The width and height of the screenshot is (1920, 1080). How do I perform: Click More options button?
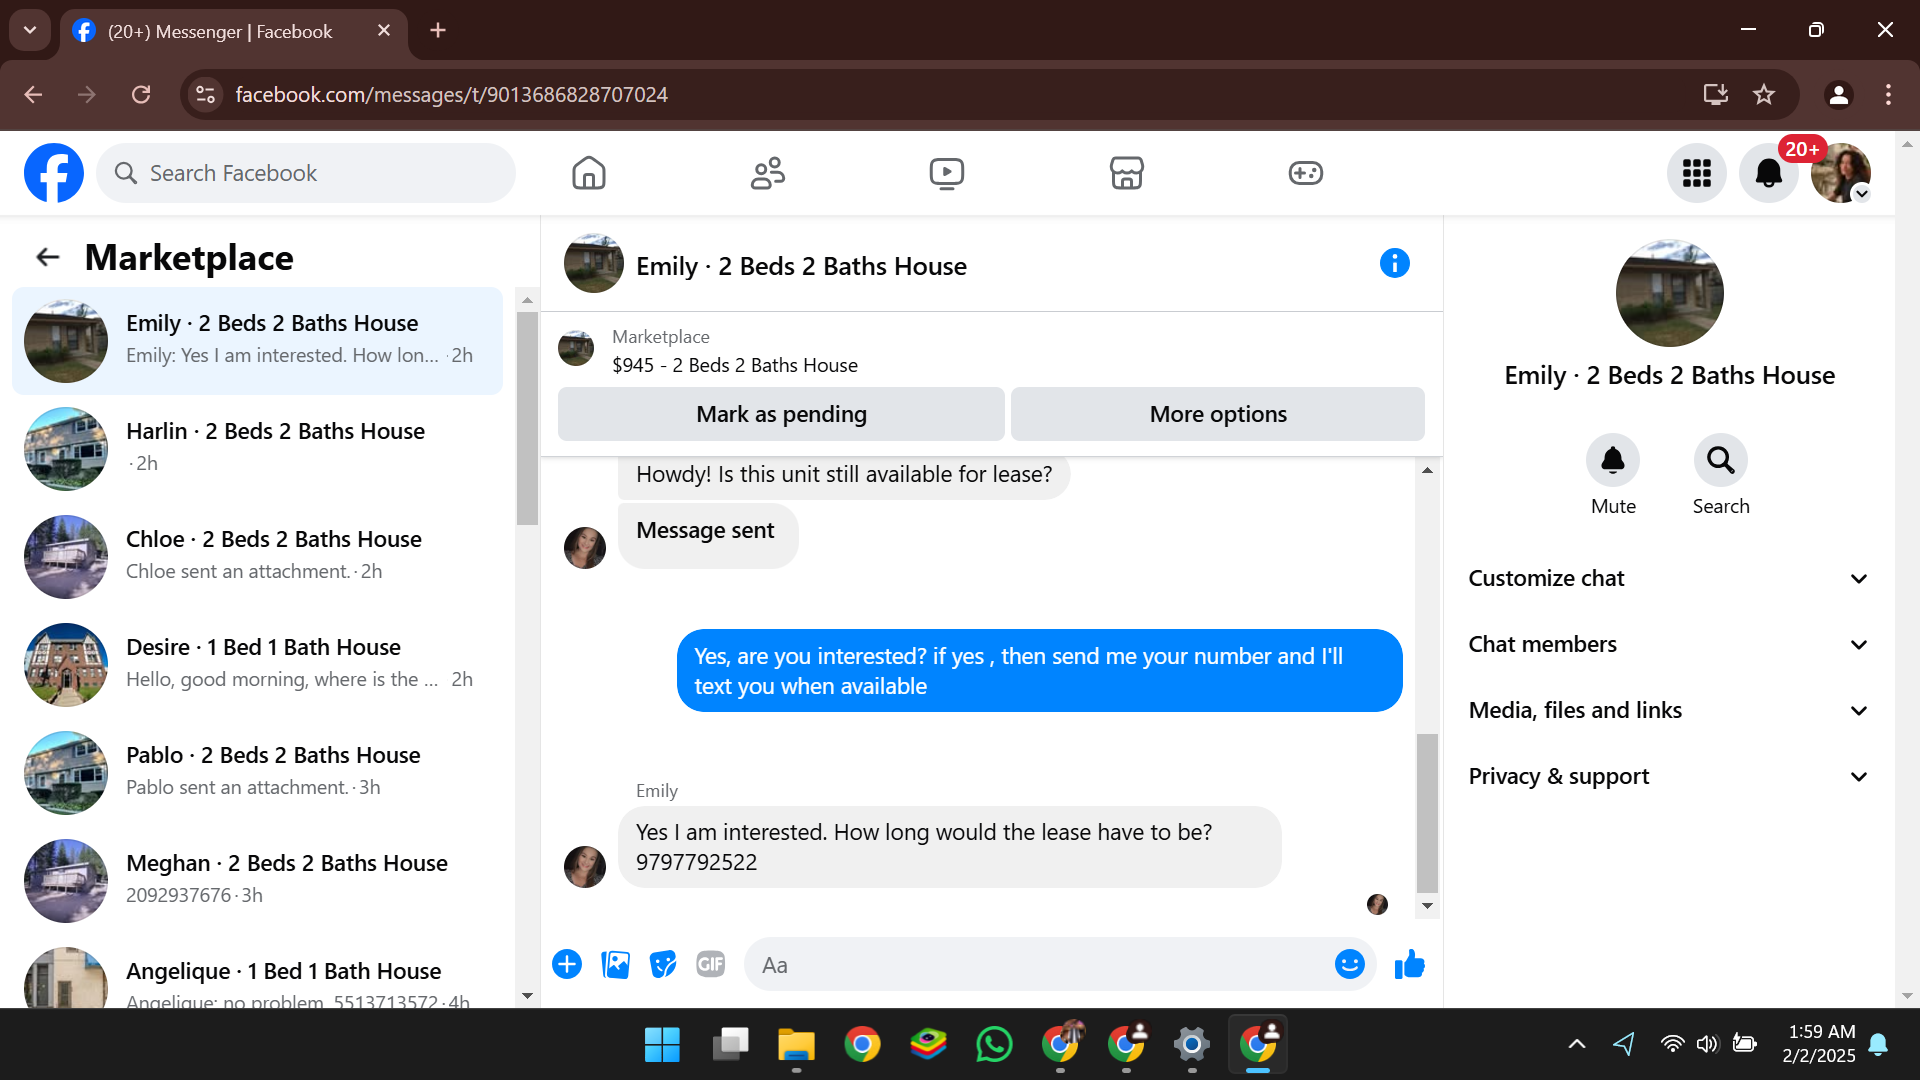click(1217, 414)
